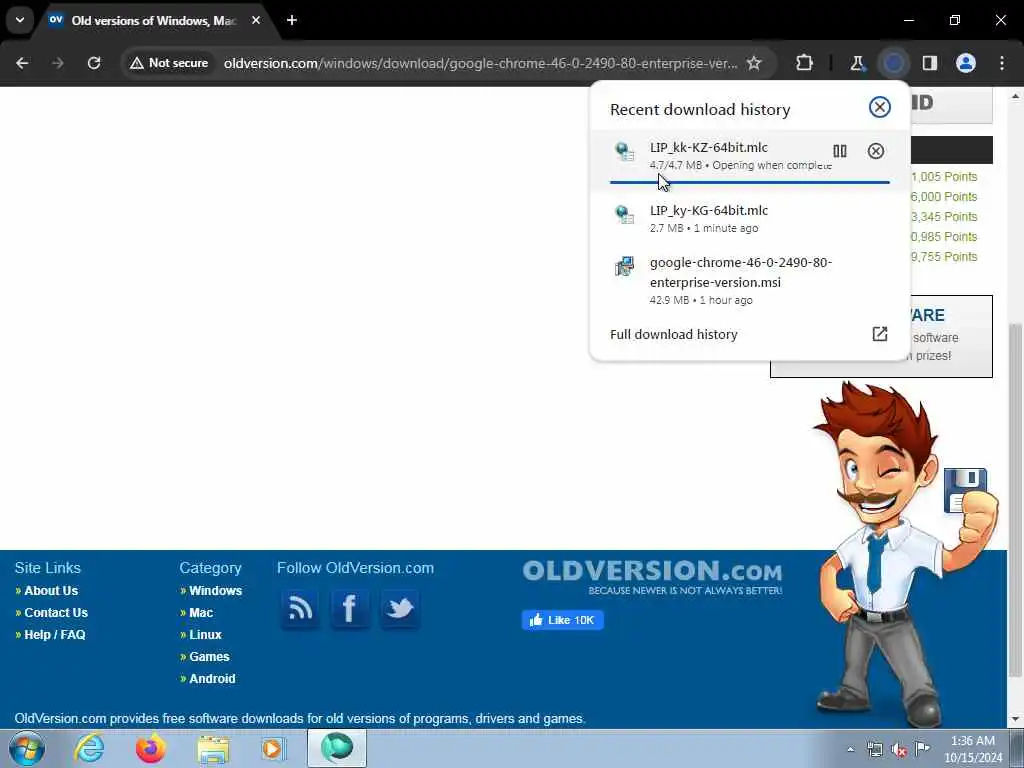The height and width of the screenshot is (768, 1024).
Task: Close the Old versions of Windows tab
Action: pyautogui.click(x=256, y=20)
